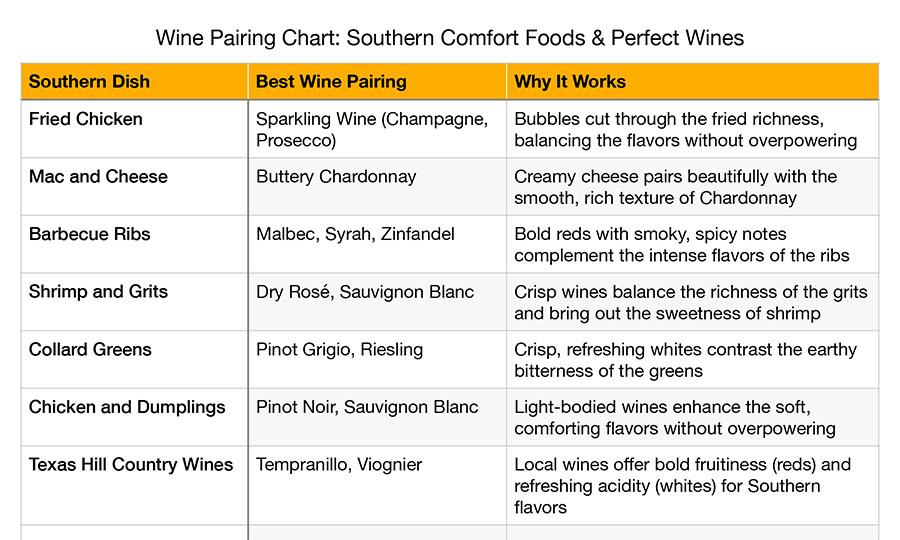Image resolution: width=900 pixels, height=540 pixels.
Task: Select the 'Texas Hill Country Wines' cell
Action: (x=134, y=485)
